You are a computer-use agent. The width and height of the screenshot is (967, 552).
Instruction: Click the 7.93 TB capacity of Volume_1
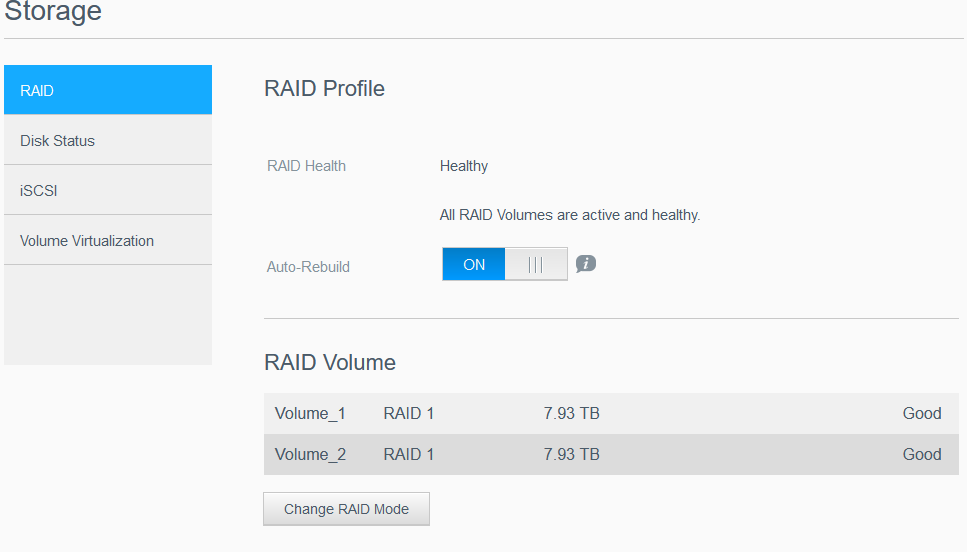pyautogui.click(x=571, y=414)
